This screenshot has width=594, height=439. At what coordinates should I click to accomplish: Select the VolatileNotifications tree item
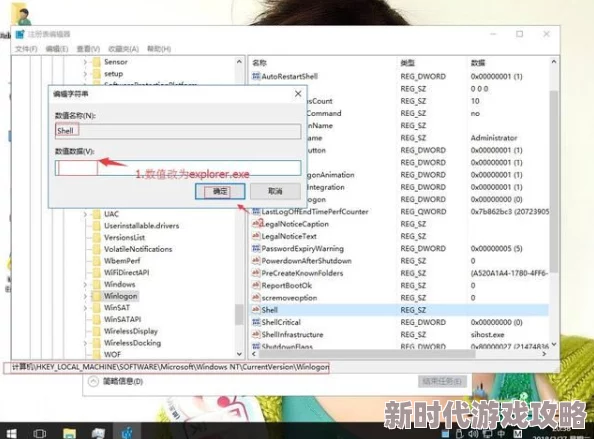tap(138, 249)
